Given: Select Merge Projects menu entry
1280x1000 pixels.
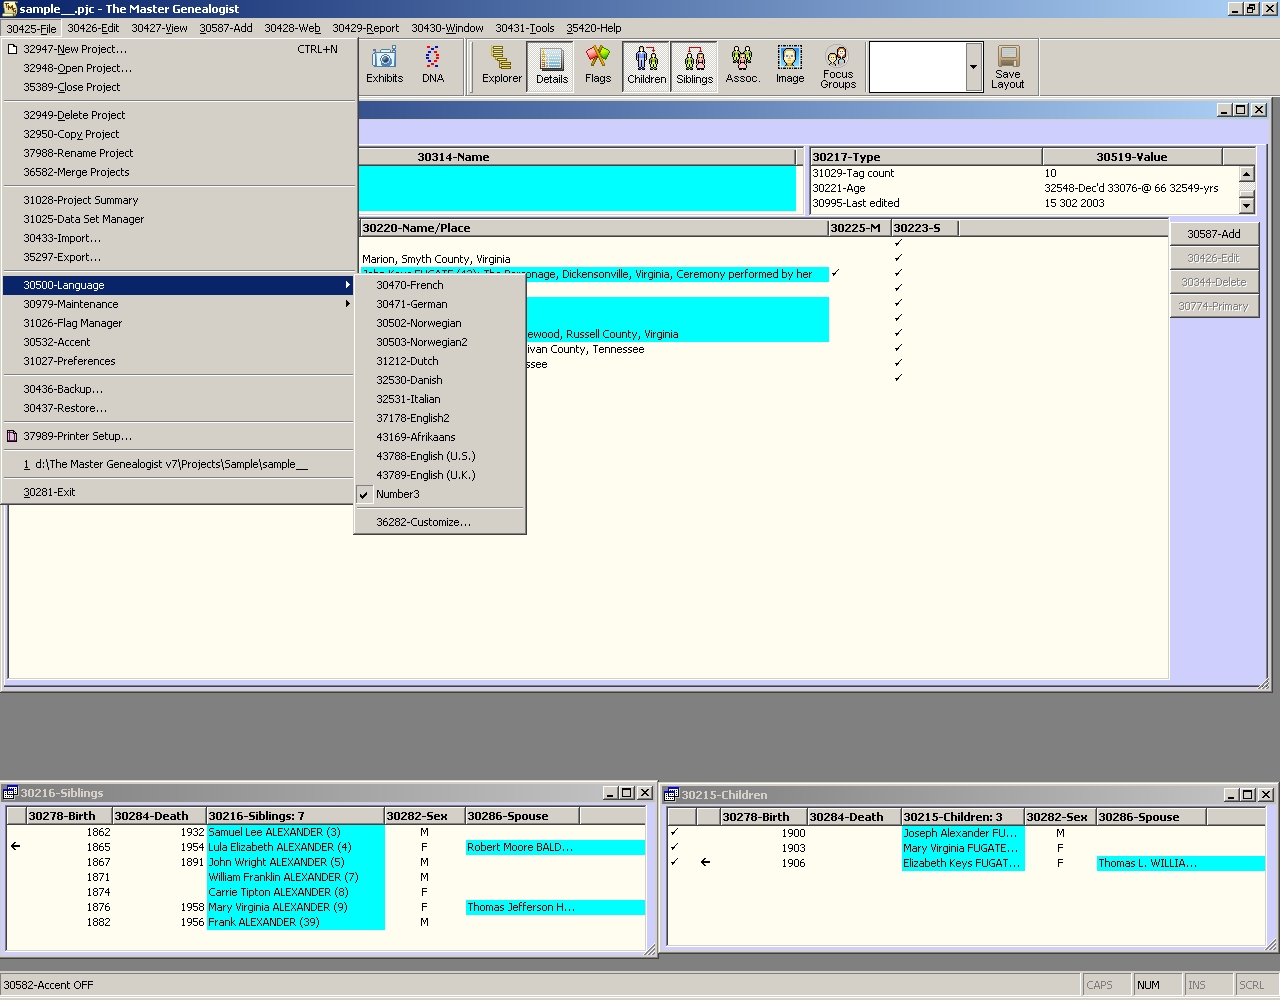Looking at the screenshot, I should tap(179, 172).
